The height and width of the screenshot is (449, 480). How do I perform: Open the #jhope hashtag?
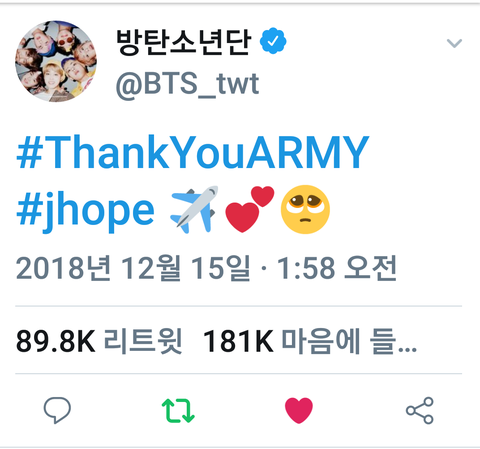(85, 210)
